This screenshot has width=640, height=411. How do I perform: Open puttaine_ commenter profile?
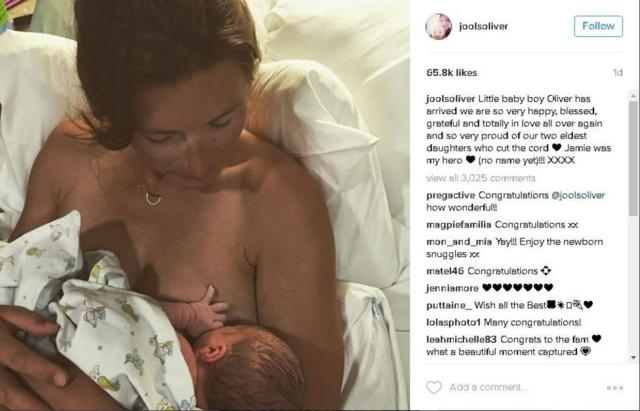coord(449,305)
